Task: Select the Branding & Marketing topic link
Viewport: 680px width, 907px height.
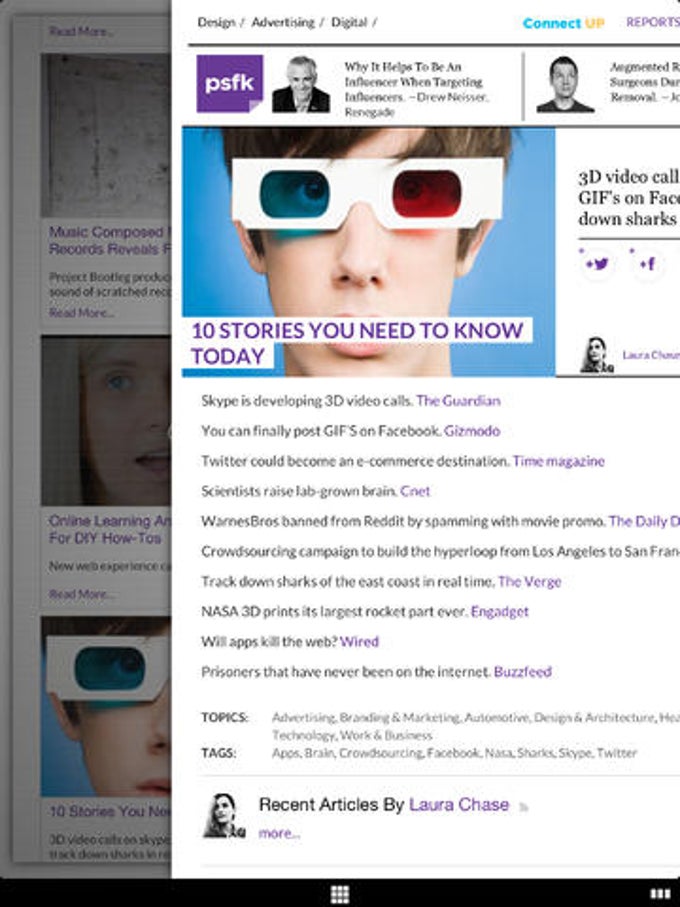Action: pos(400,718)
